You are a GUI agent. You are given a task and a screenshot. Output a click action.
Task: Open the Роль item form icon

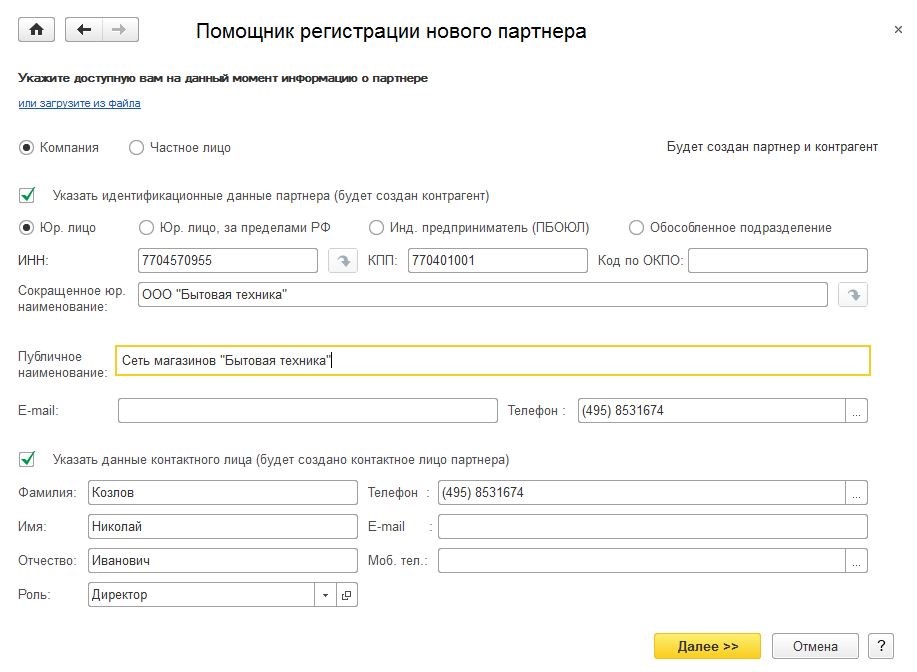347,595
